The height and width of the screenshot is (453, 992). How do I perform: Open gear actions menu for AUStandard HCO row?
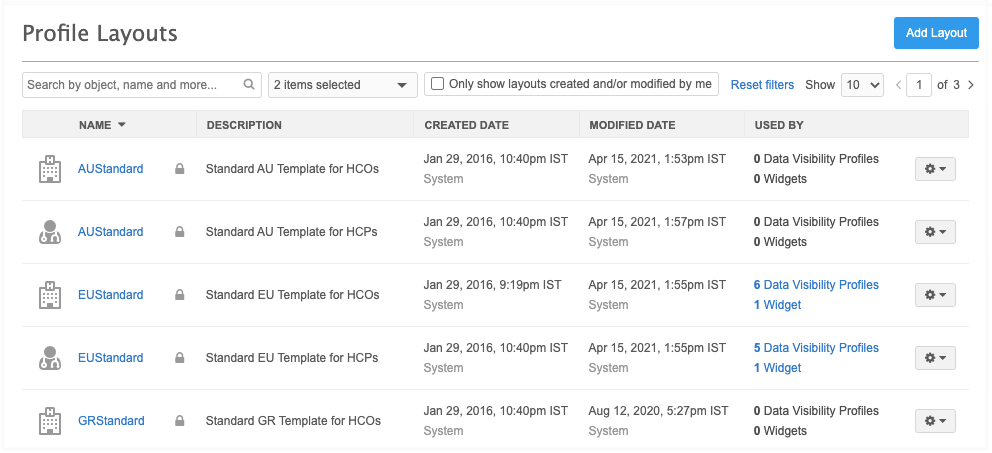pyautogui.click(x=935, y=170)
